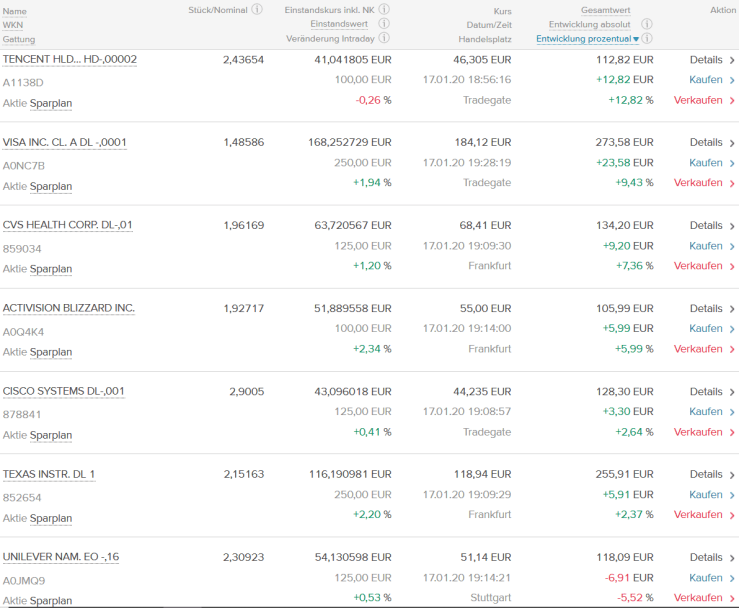Click info icon next to Entwicklung prozentual
739x608 pixels.
(647, 39)
